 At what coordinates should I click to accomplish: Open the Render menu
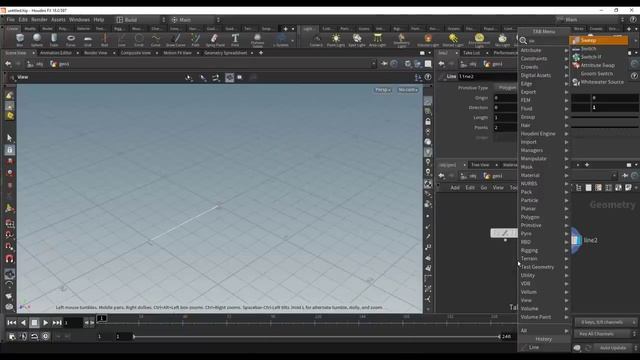click(x=40, y=20)
